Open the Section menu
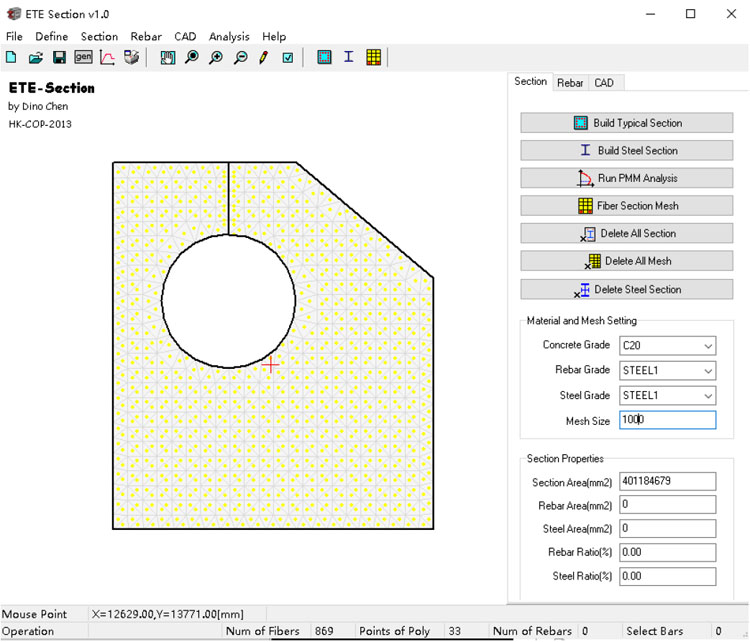The width and height of the screenshot is (750, 642). tap(99, 36)
